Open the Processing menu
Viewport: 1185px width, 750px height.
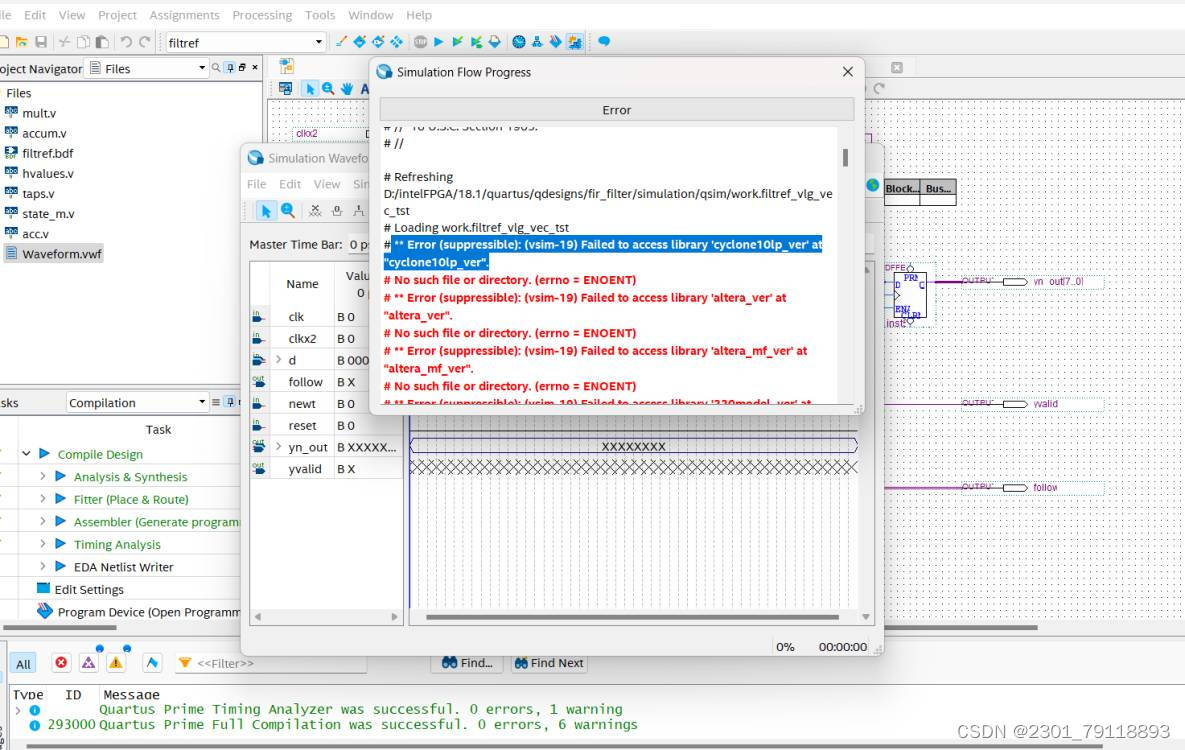(262, 15)
